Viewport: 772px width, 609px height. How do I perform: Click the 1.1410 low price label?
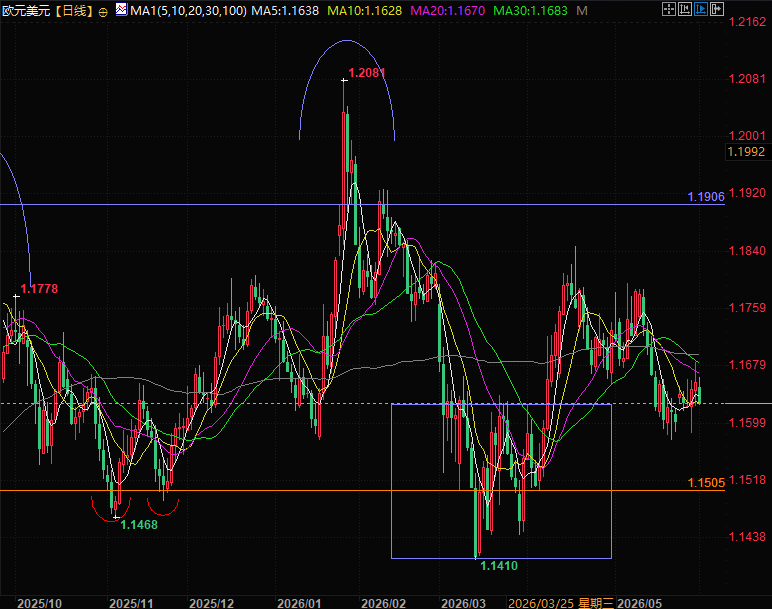tap(499, 566)
